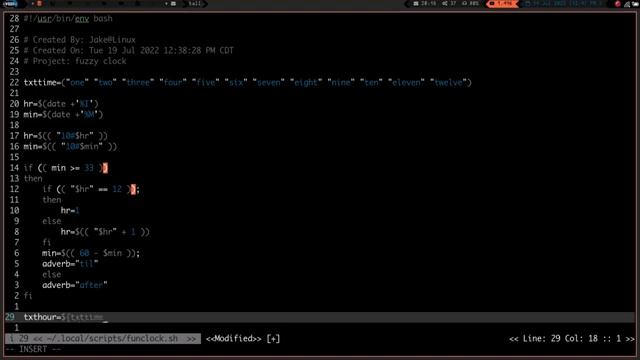Screen dimensions: 640x360
Task: Click the hr=$(( "$hr" + 1 )) line
Action: pyautogui.click(x=105, y=232)
